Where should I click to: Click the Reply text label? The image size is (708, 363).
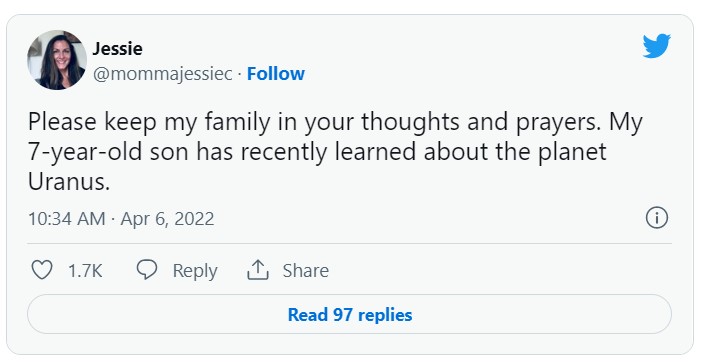[x=195, y=271]
